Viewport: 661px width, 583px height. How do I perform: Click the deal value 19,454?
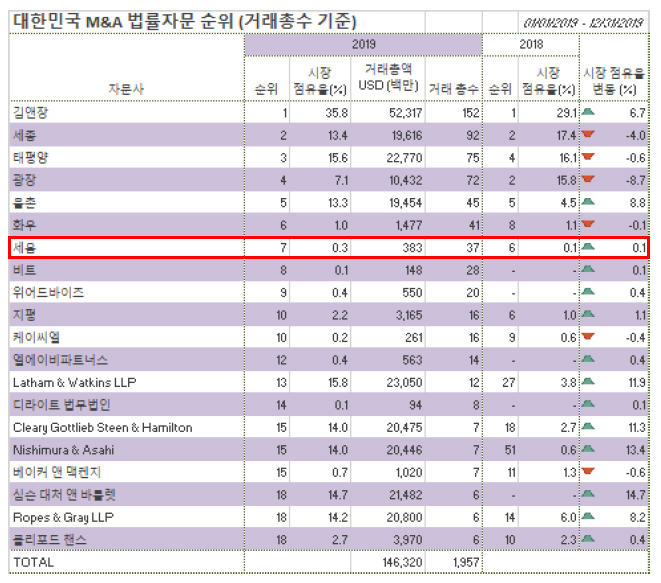click(x=405, y=203)
